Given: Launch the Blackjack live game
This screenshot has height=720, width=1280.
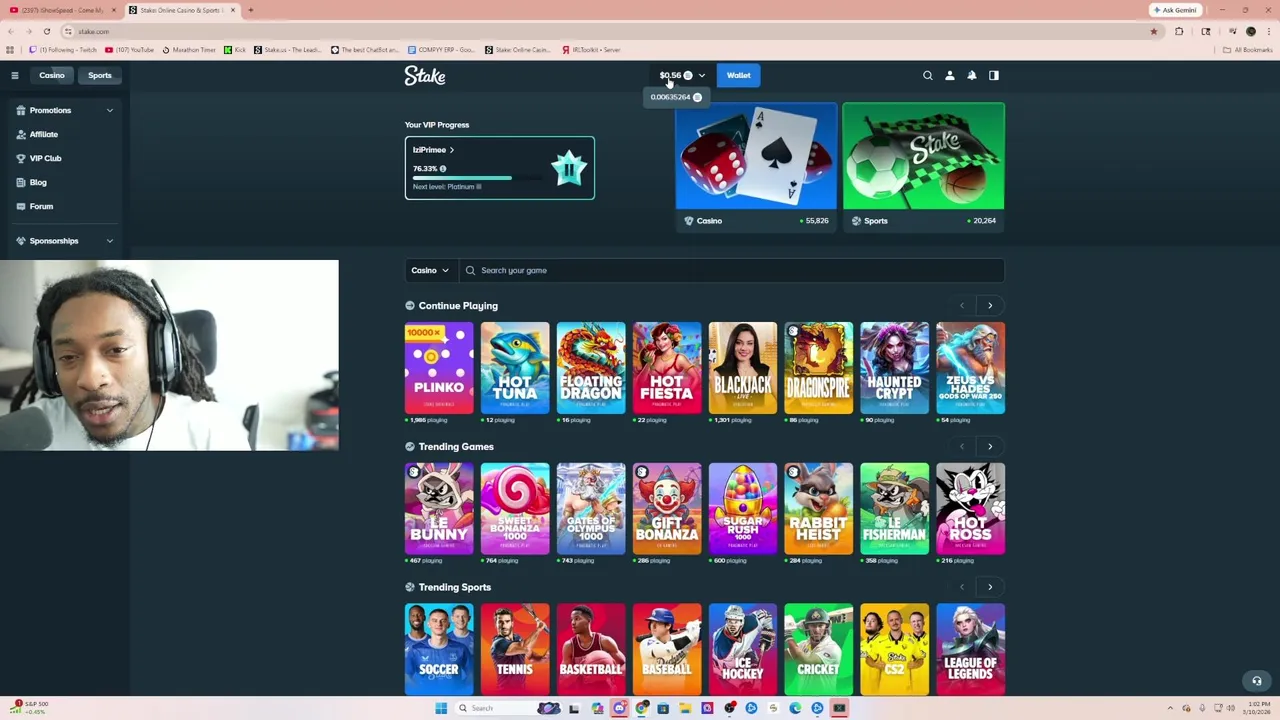Looking at the screenshot, I should point(743,368).
